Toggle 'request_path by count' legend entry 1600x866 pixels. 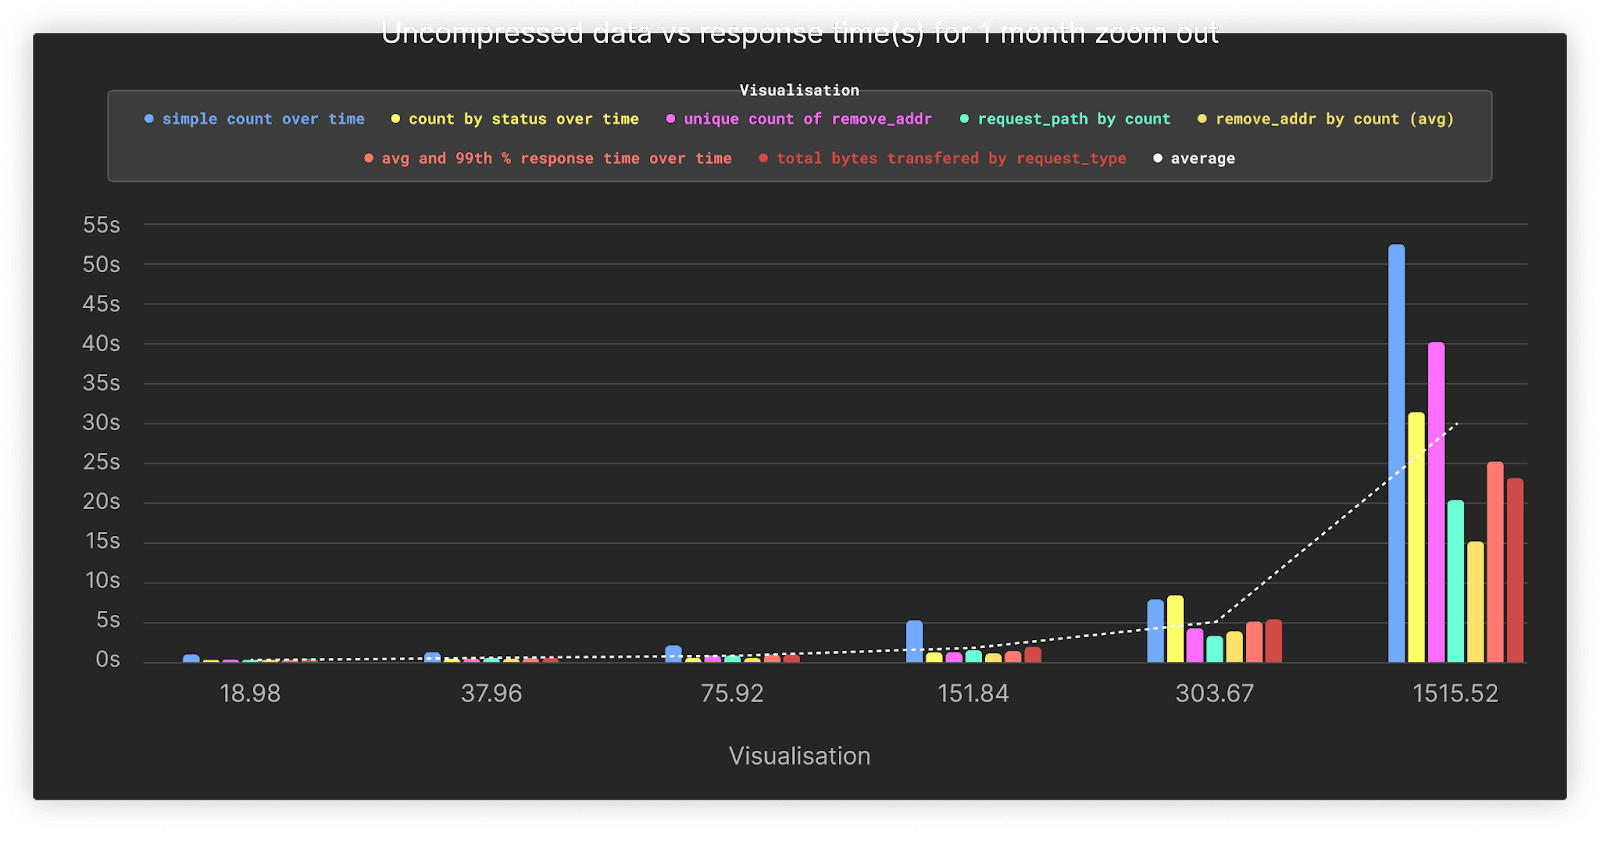(x=1065, y=119)
